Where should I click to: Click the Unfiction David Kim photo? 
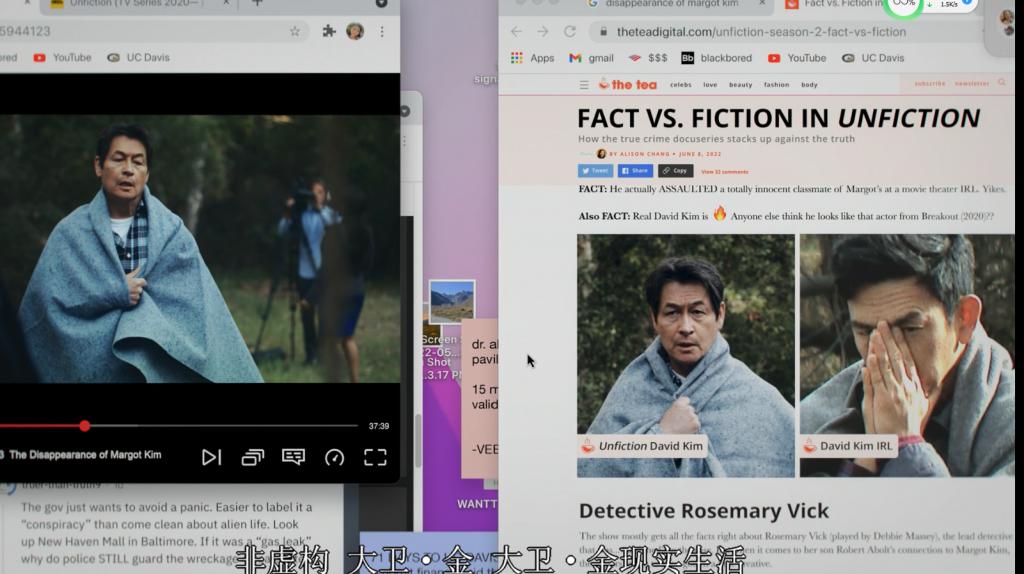686,356
